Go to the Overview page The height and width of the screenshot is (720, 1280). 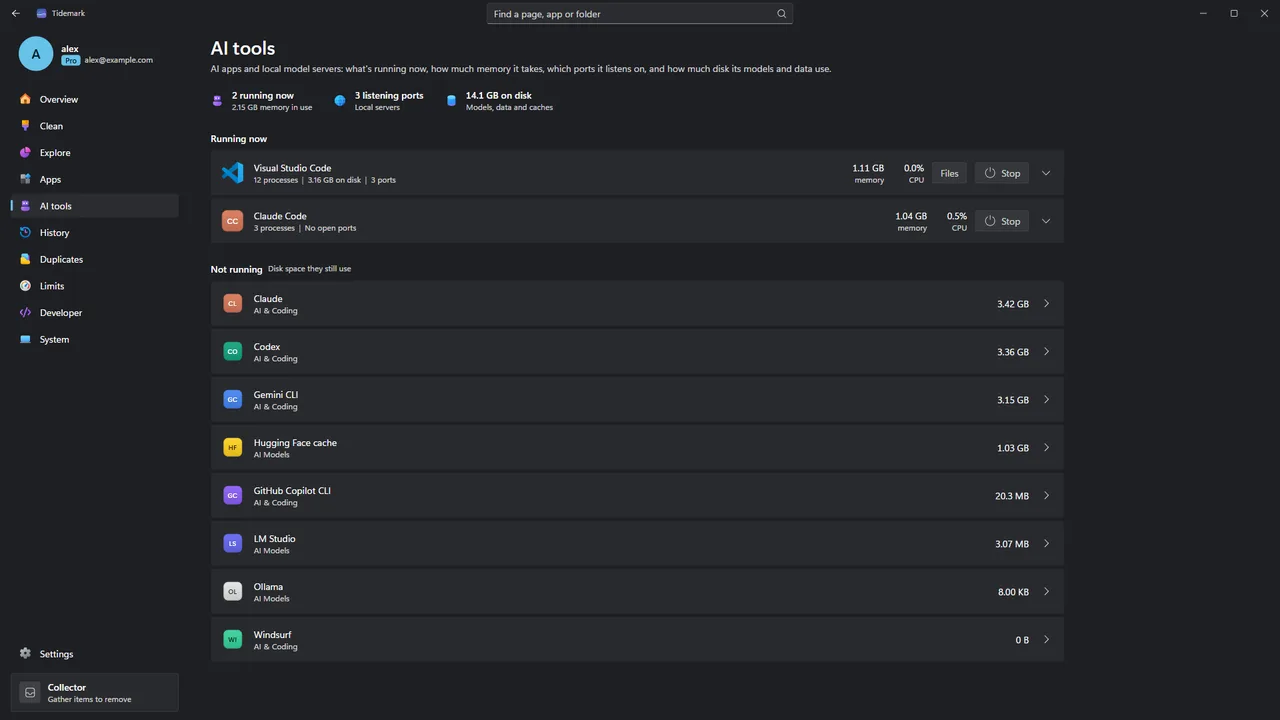(95, 99)
